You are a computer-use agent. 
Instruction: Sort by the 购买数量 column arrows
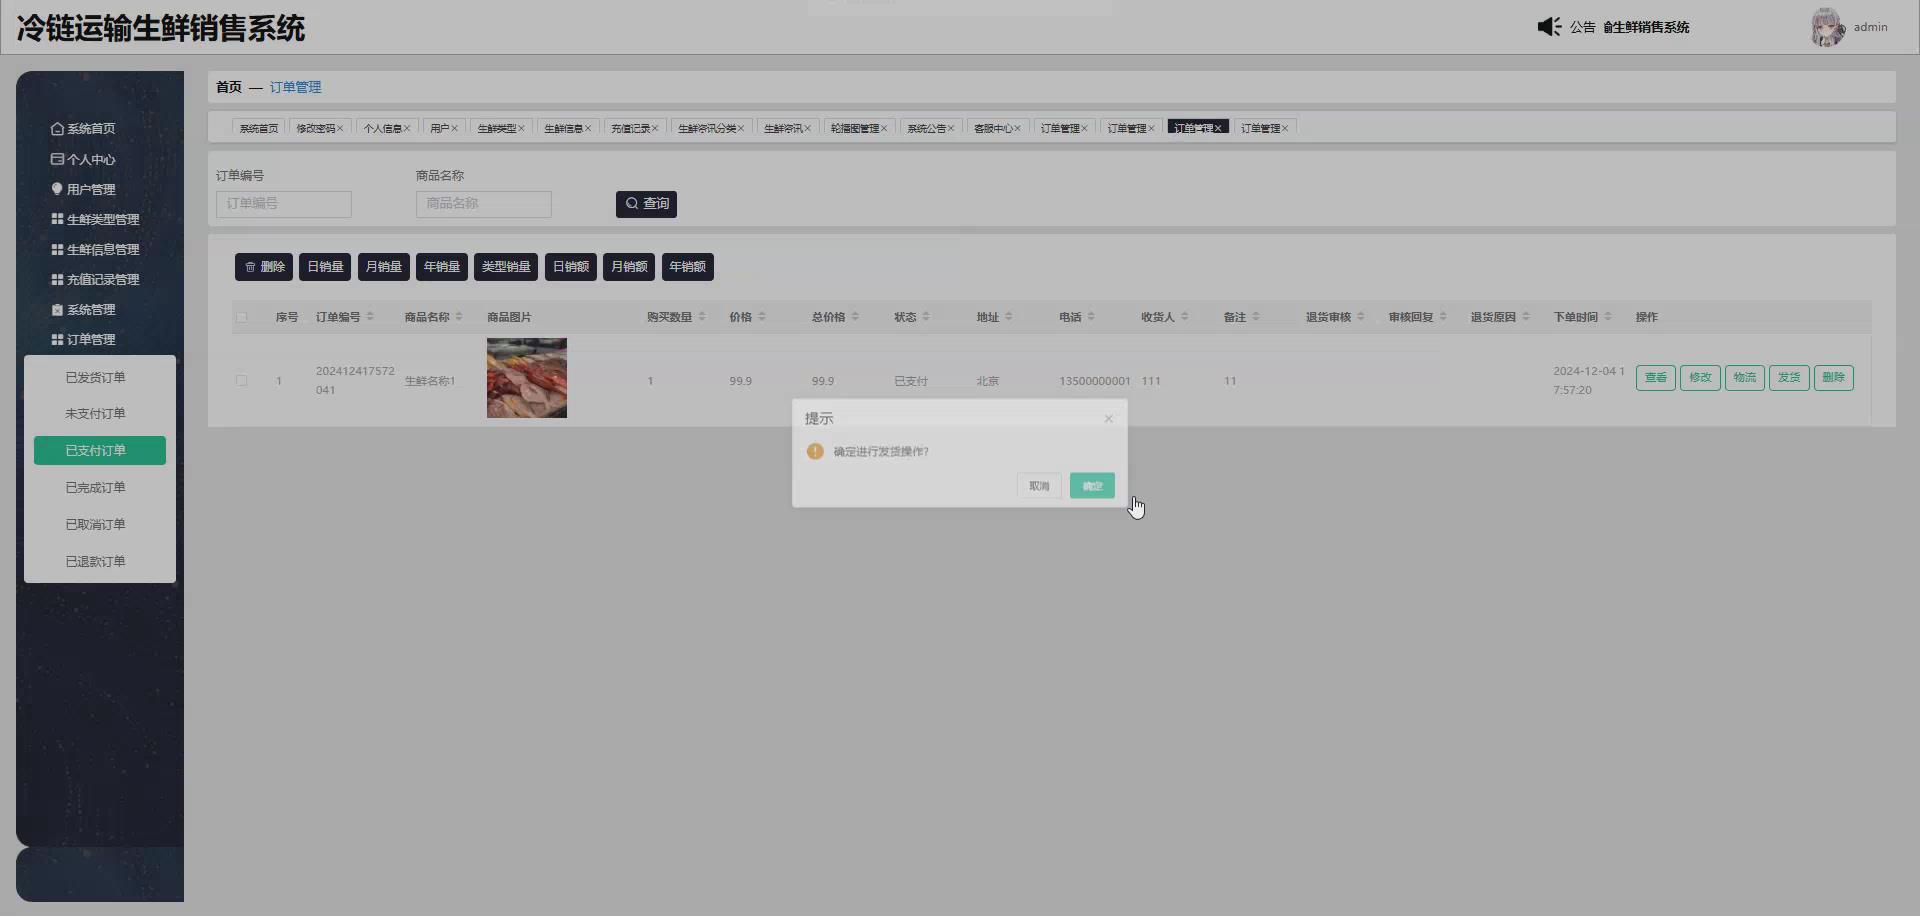[702, 317]
